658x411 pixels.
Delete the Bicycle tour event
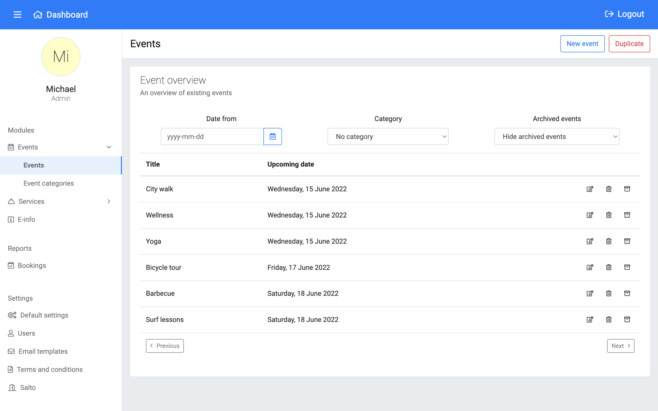pyautogui.click(x=608, y=267)
